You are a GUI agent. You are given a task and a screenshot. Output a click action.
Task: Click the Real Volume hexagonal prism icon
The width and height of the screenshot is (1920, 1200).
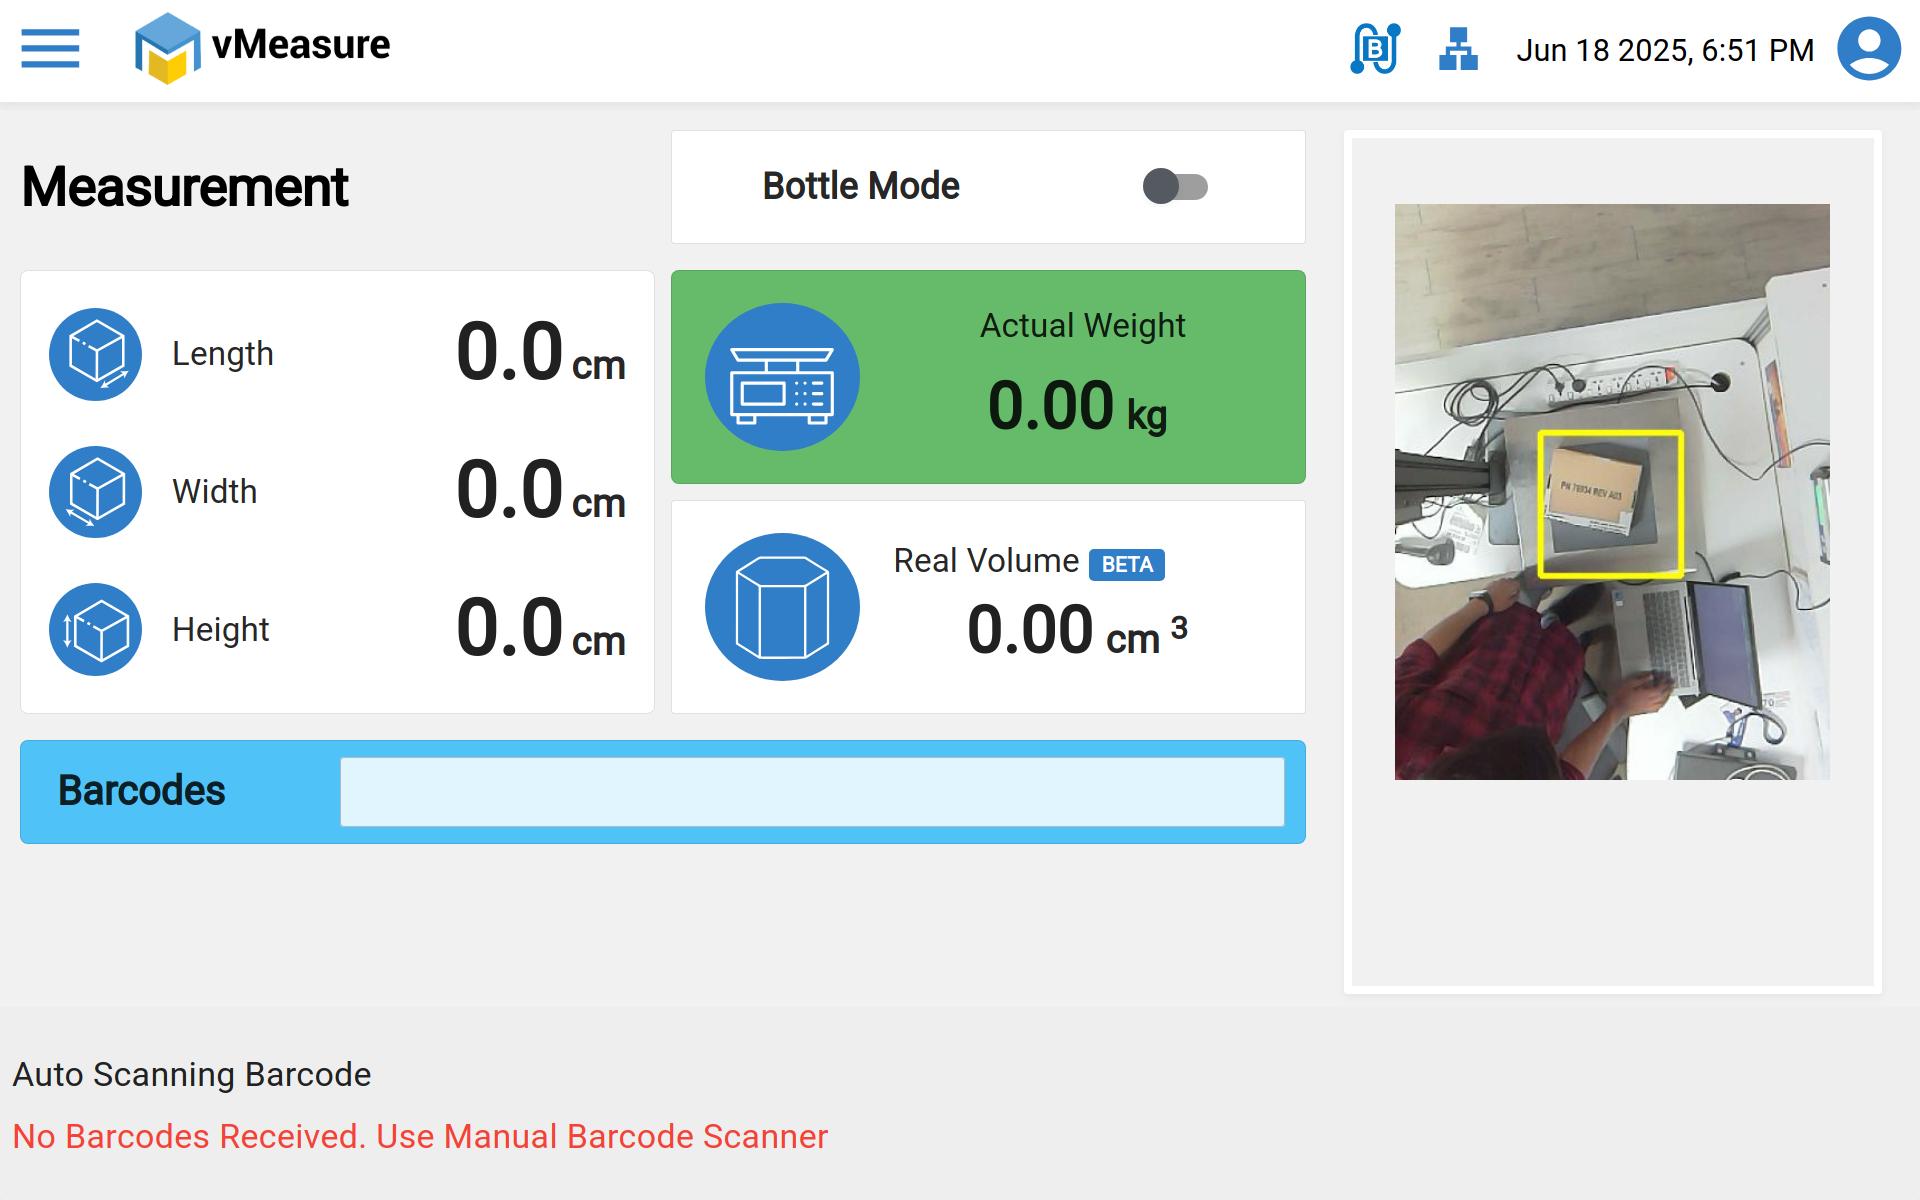coord(782,607)
